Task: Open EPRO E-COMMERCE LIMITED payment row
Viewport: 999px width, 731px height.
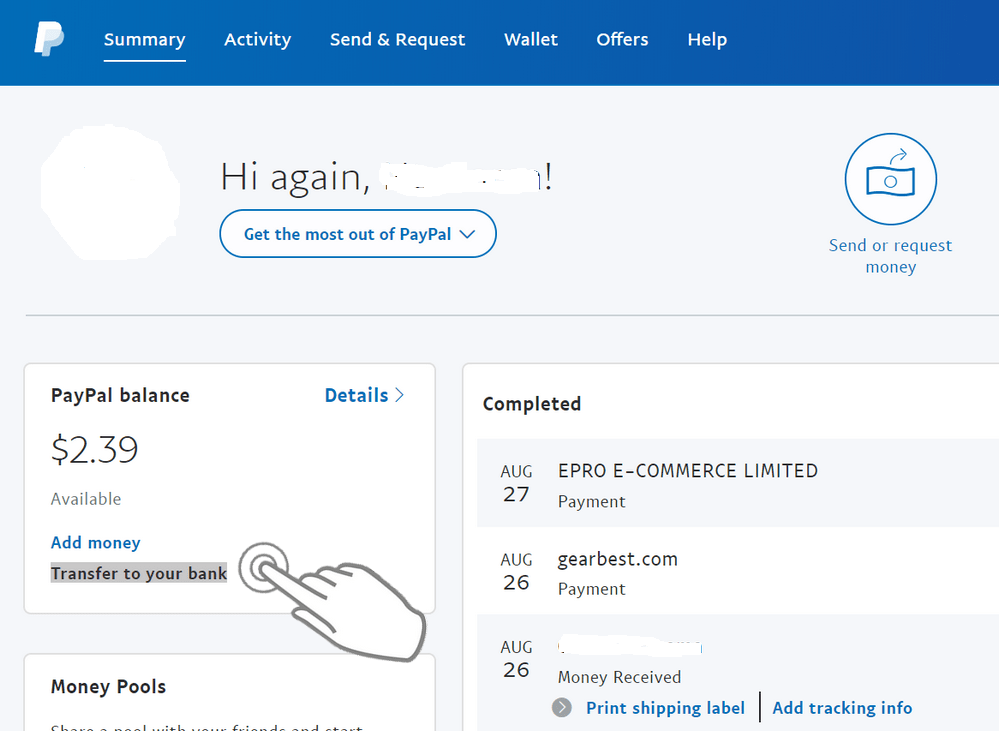Action: (738, 483)
